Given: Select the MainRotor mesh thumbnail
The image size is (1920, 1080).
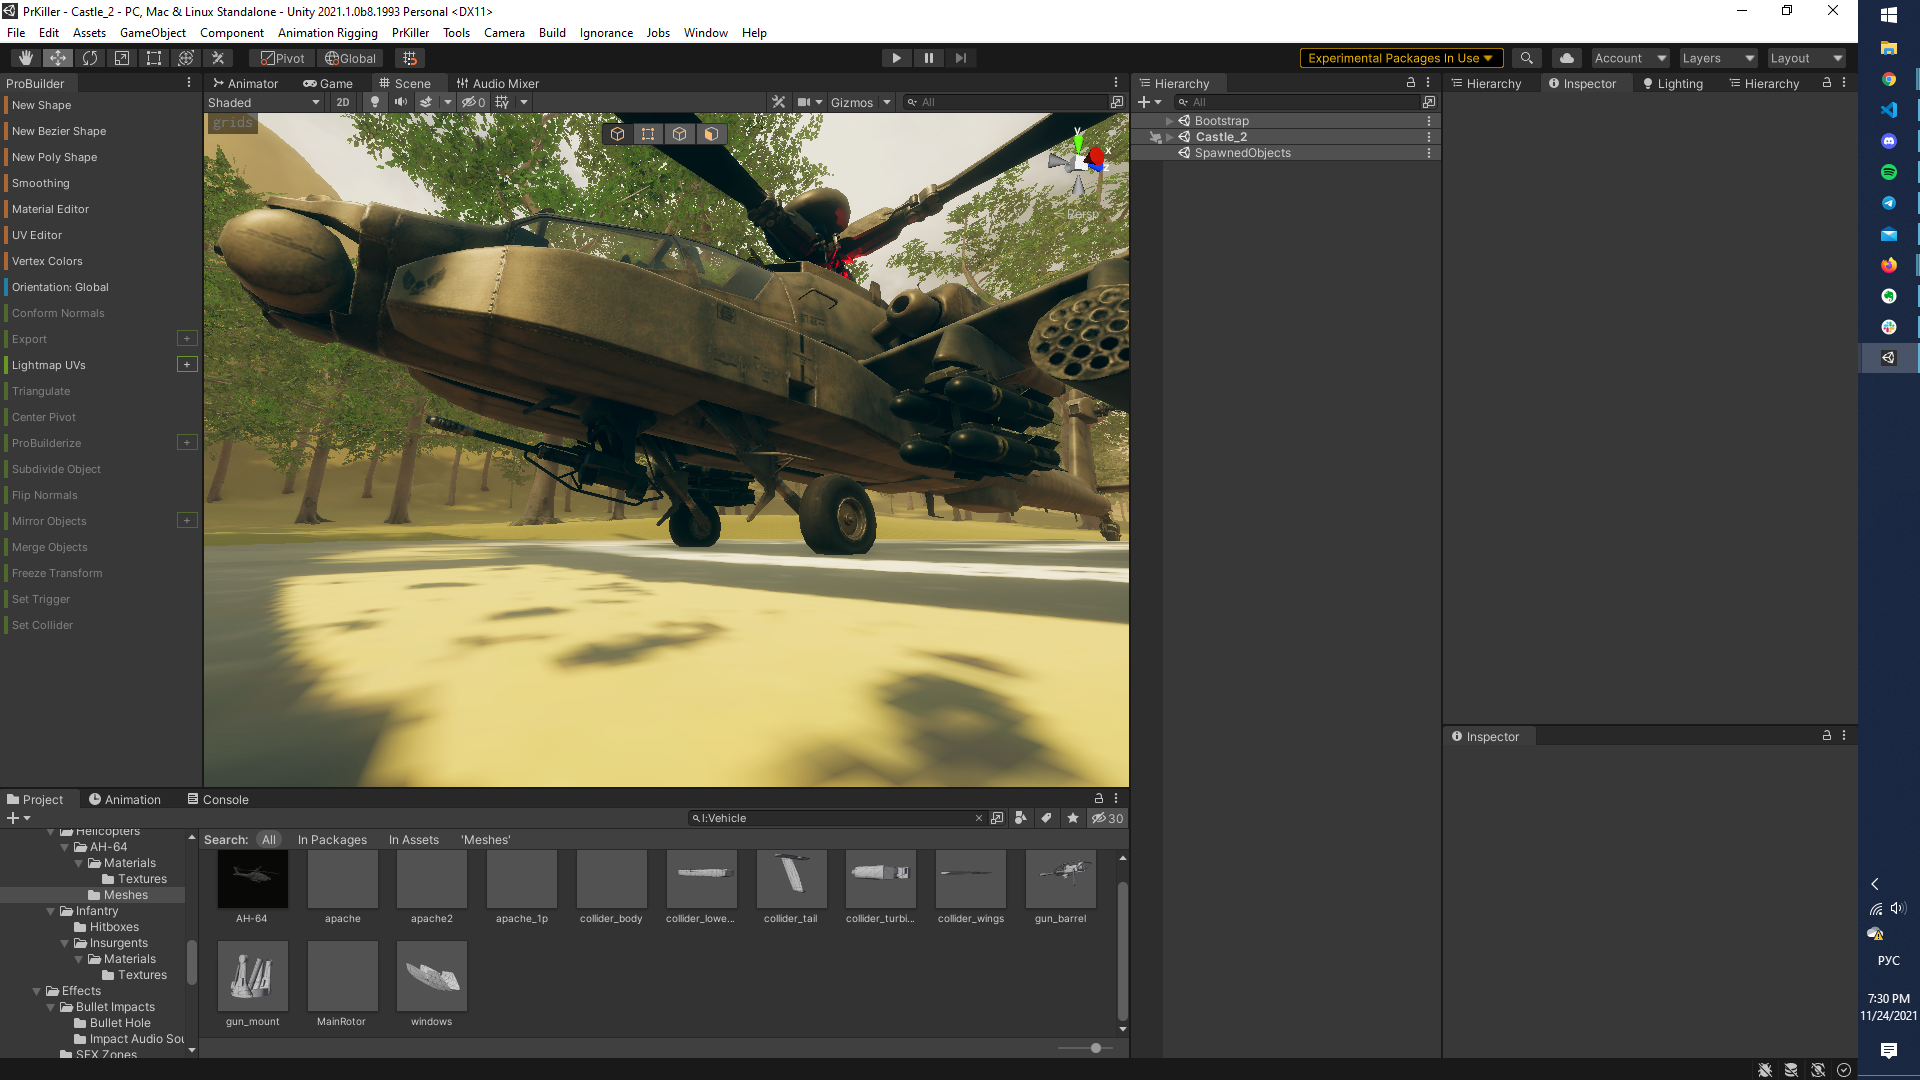Looking at the screenshot, I should click(x=342, y=976).
